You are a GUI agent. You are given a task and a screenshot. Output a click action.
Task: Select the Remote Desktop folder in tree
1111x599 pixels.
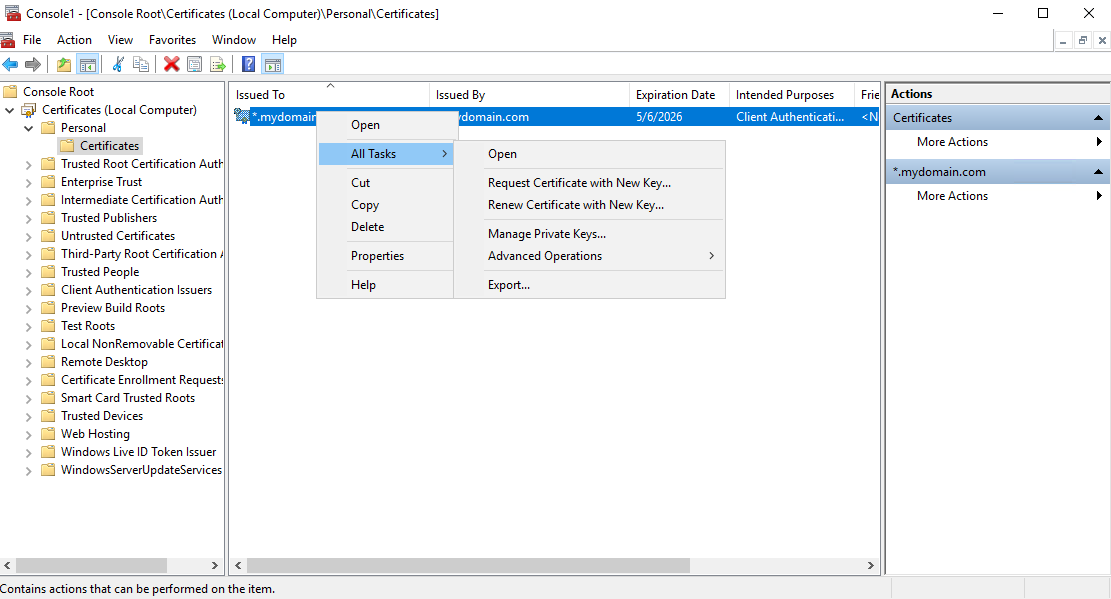(x=104, y=362)
